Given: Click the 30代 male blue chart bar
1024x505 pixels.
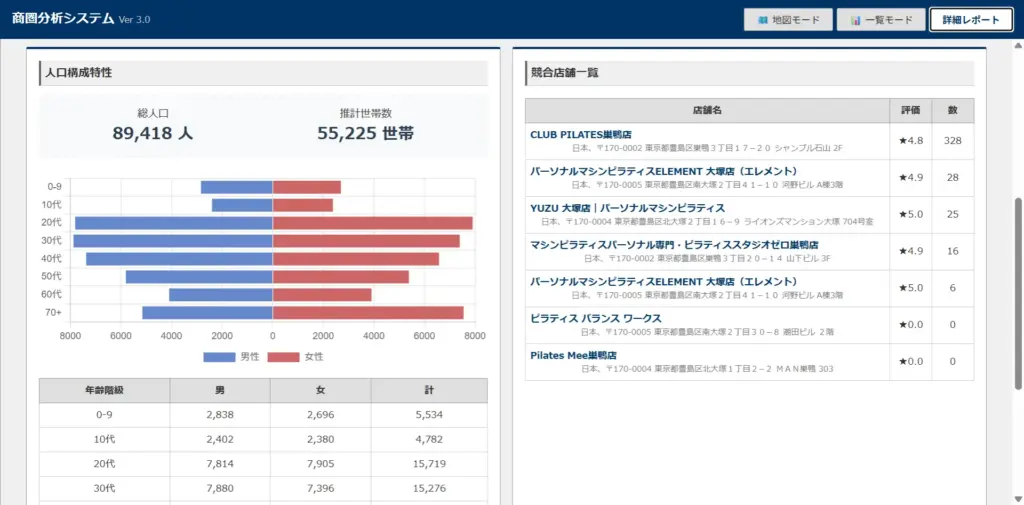Looking at the screenshot, I should pyautogui.click(x=173, y=241).
